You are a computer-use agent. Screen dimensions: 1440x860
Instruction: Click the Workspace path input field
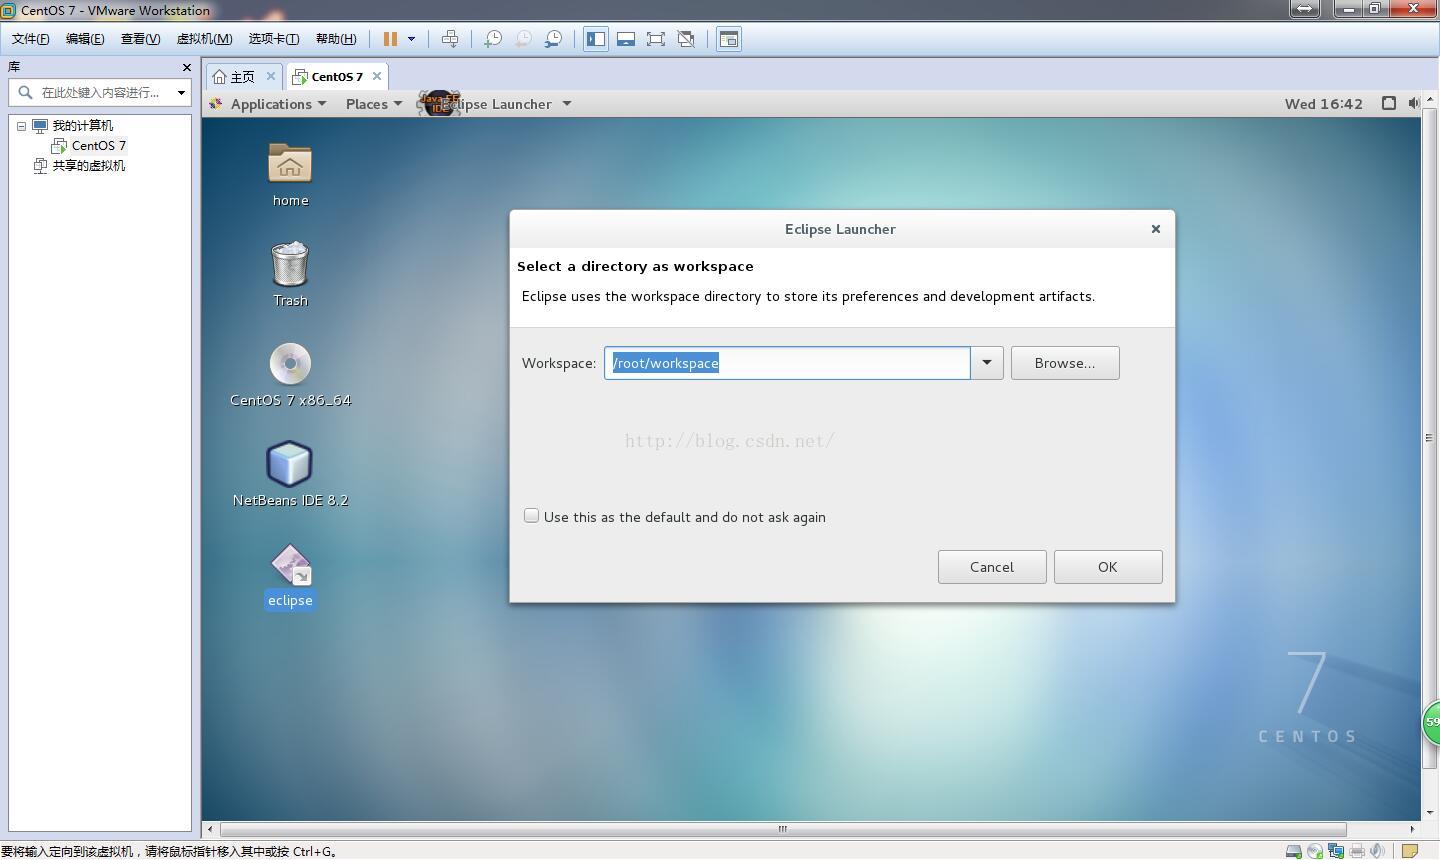coord(787,363)
